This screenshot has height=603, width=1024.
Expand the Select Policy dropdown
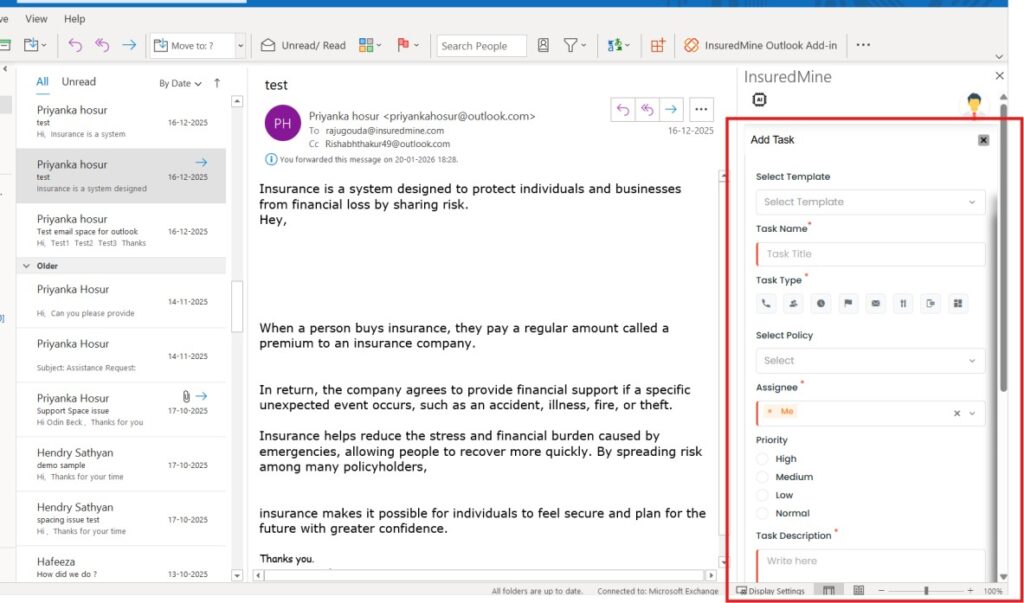pyautogui.click(x=869, y=360)
